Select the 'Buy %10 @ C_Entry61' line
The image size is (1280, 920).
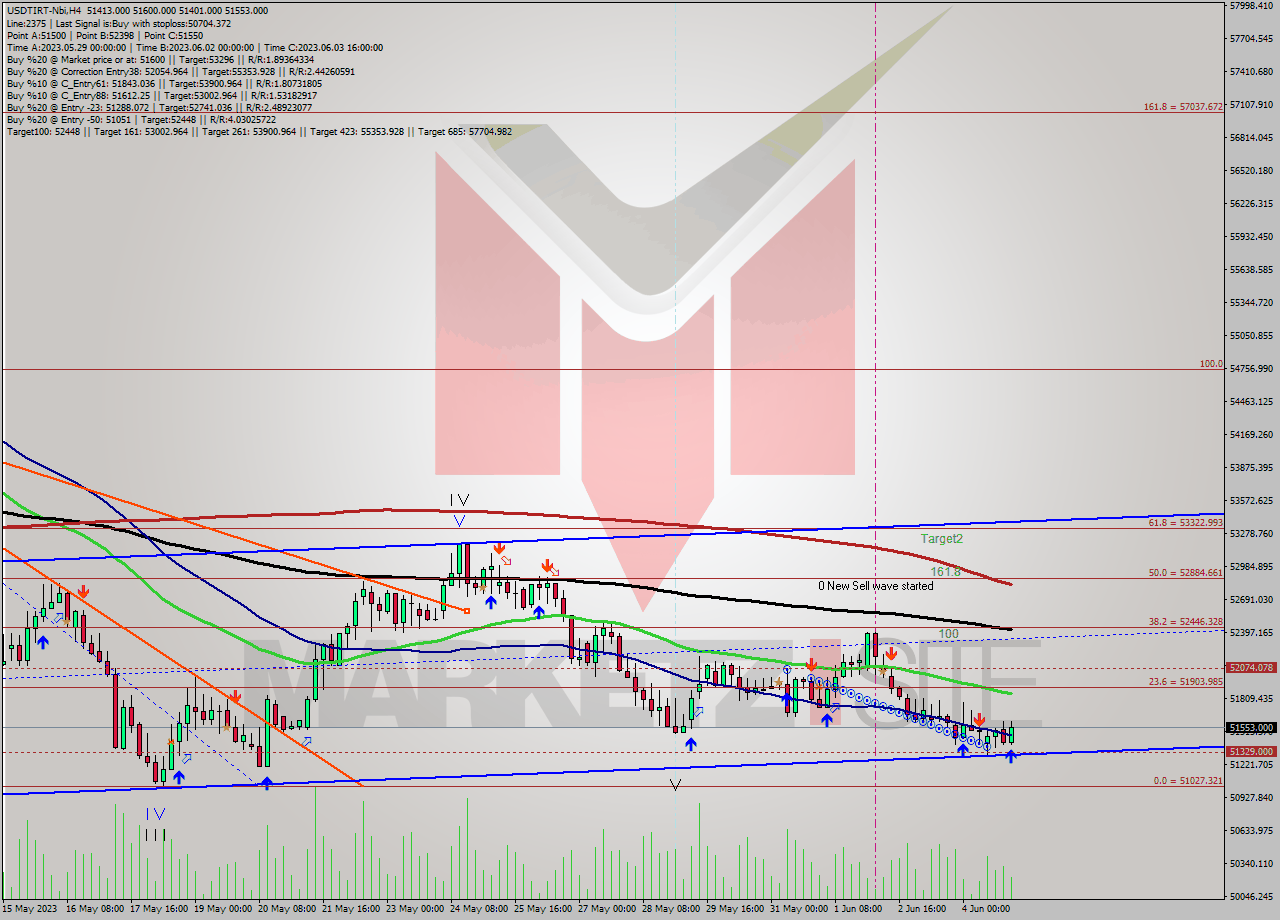[x=164, y=83]
